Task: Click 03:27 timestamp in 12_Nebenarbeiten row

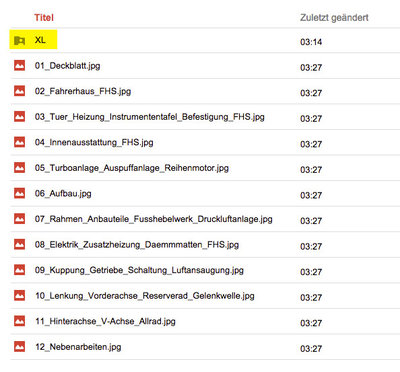Action: pos(311,349)
